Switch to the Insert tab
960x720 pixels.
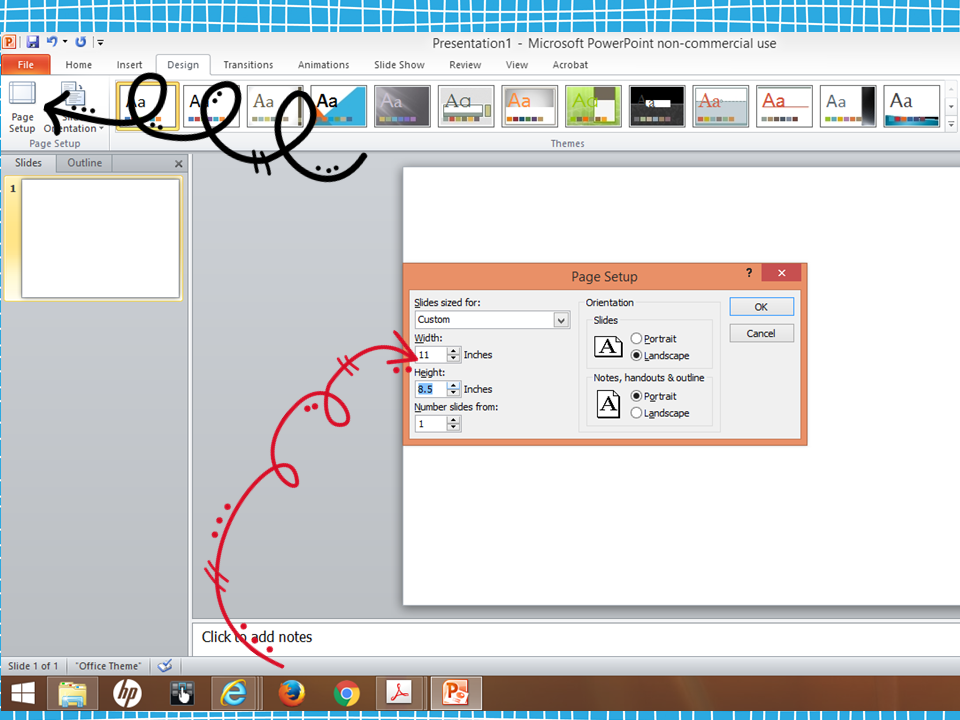129,64
